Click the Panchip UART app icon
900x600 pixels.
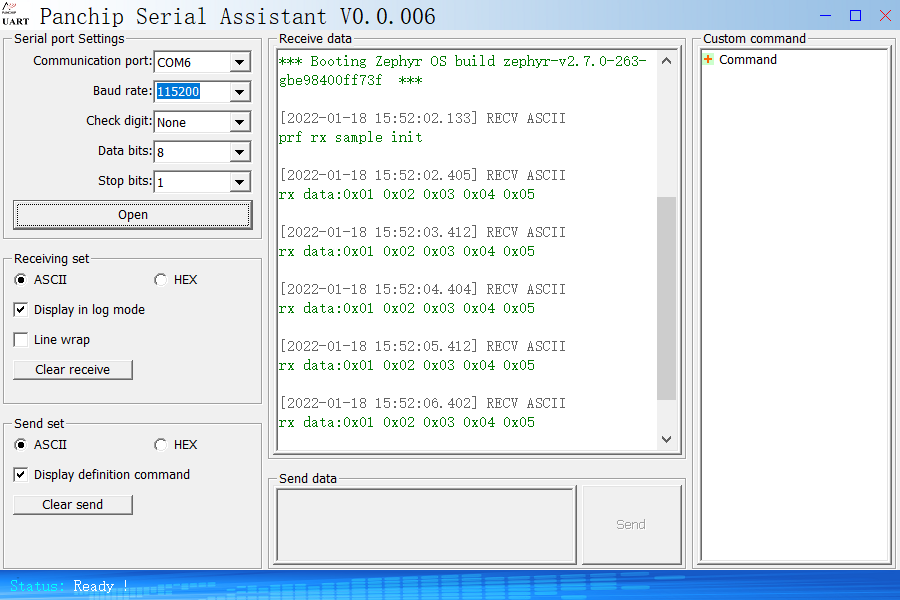(15, 14)
